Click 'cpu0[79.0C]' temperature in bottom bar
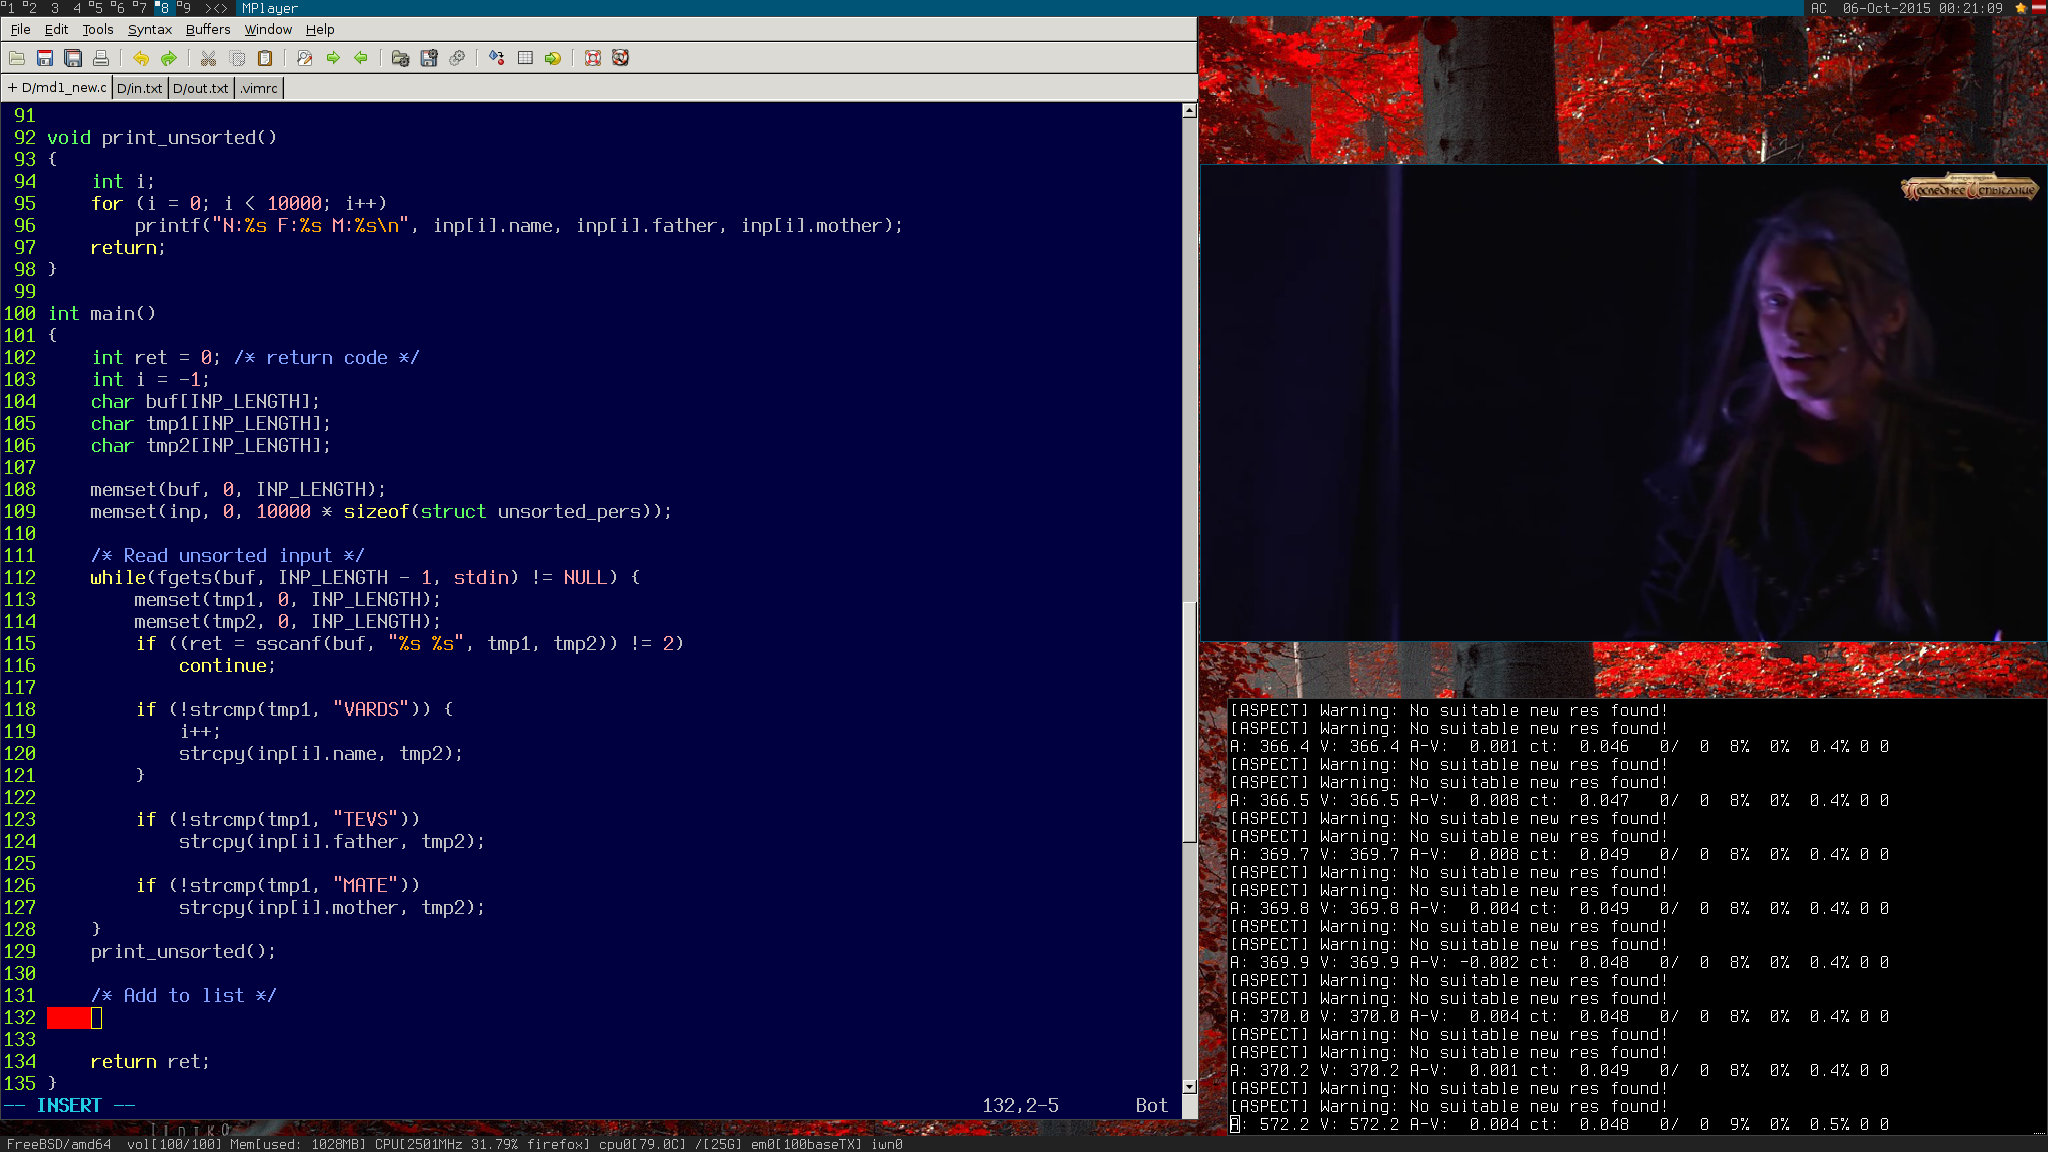 [x=641, y=1144]
